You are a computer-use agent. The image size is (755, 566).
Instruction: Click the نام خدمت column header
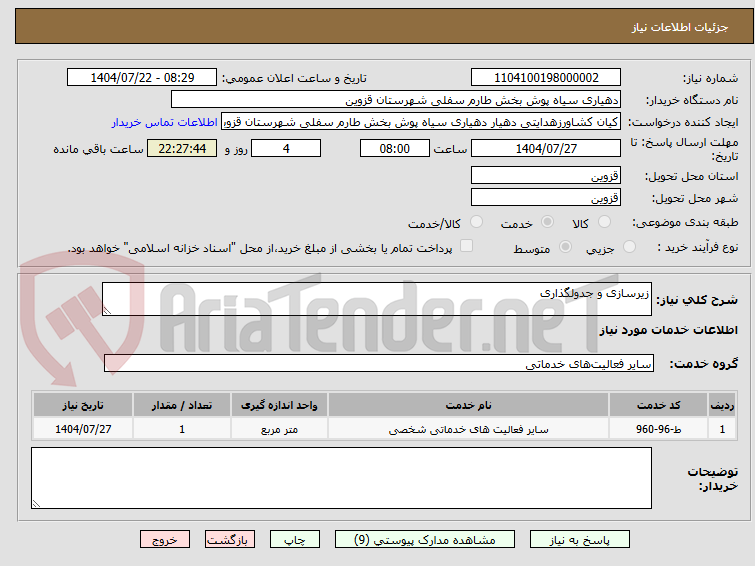tap(469, 405)
